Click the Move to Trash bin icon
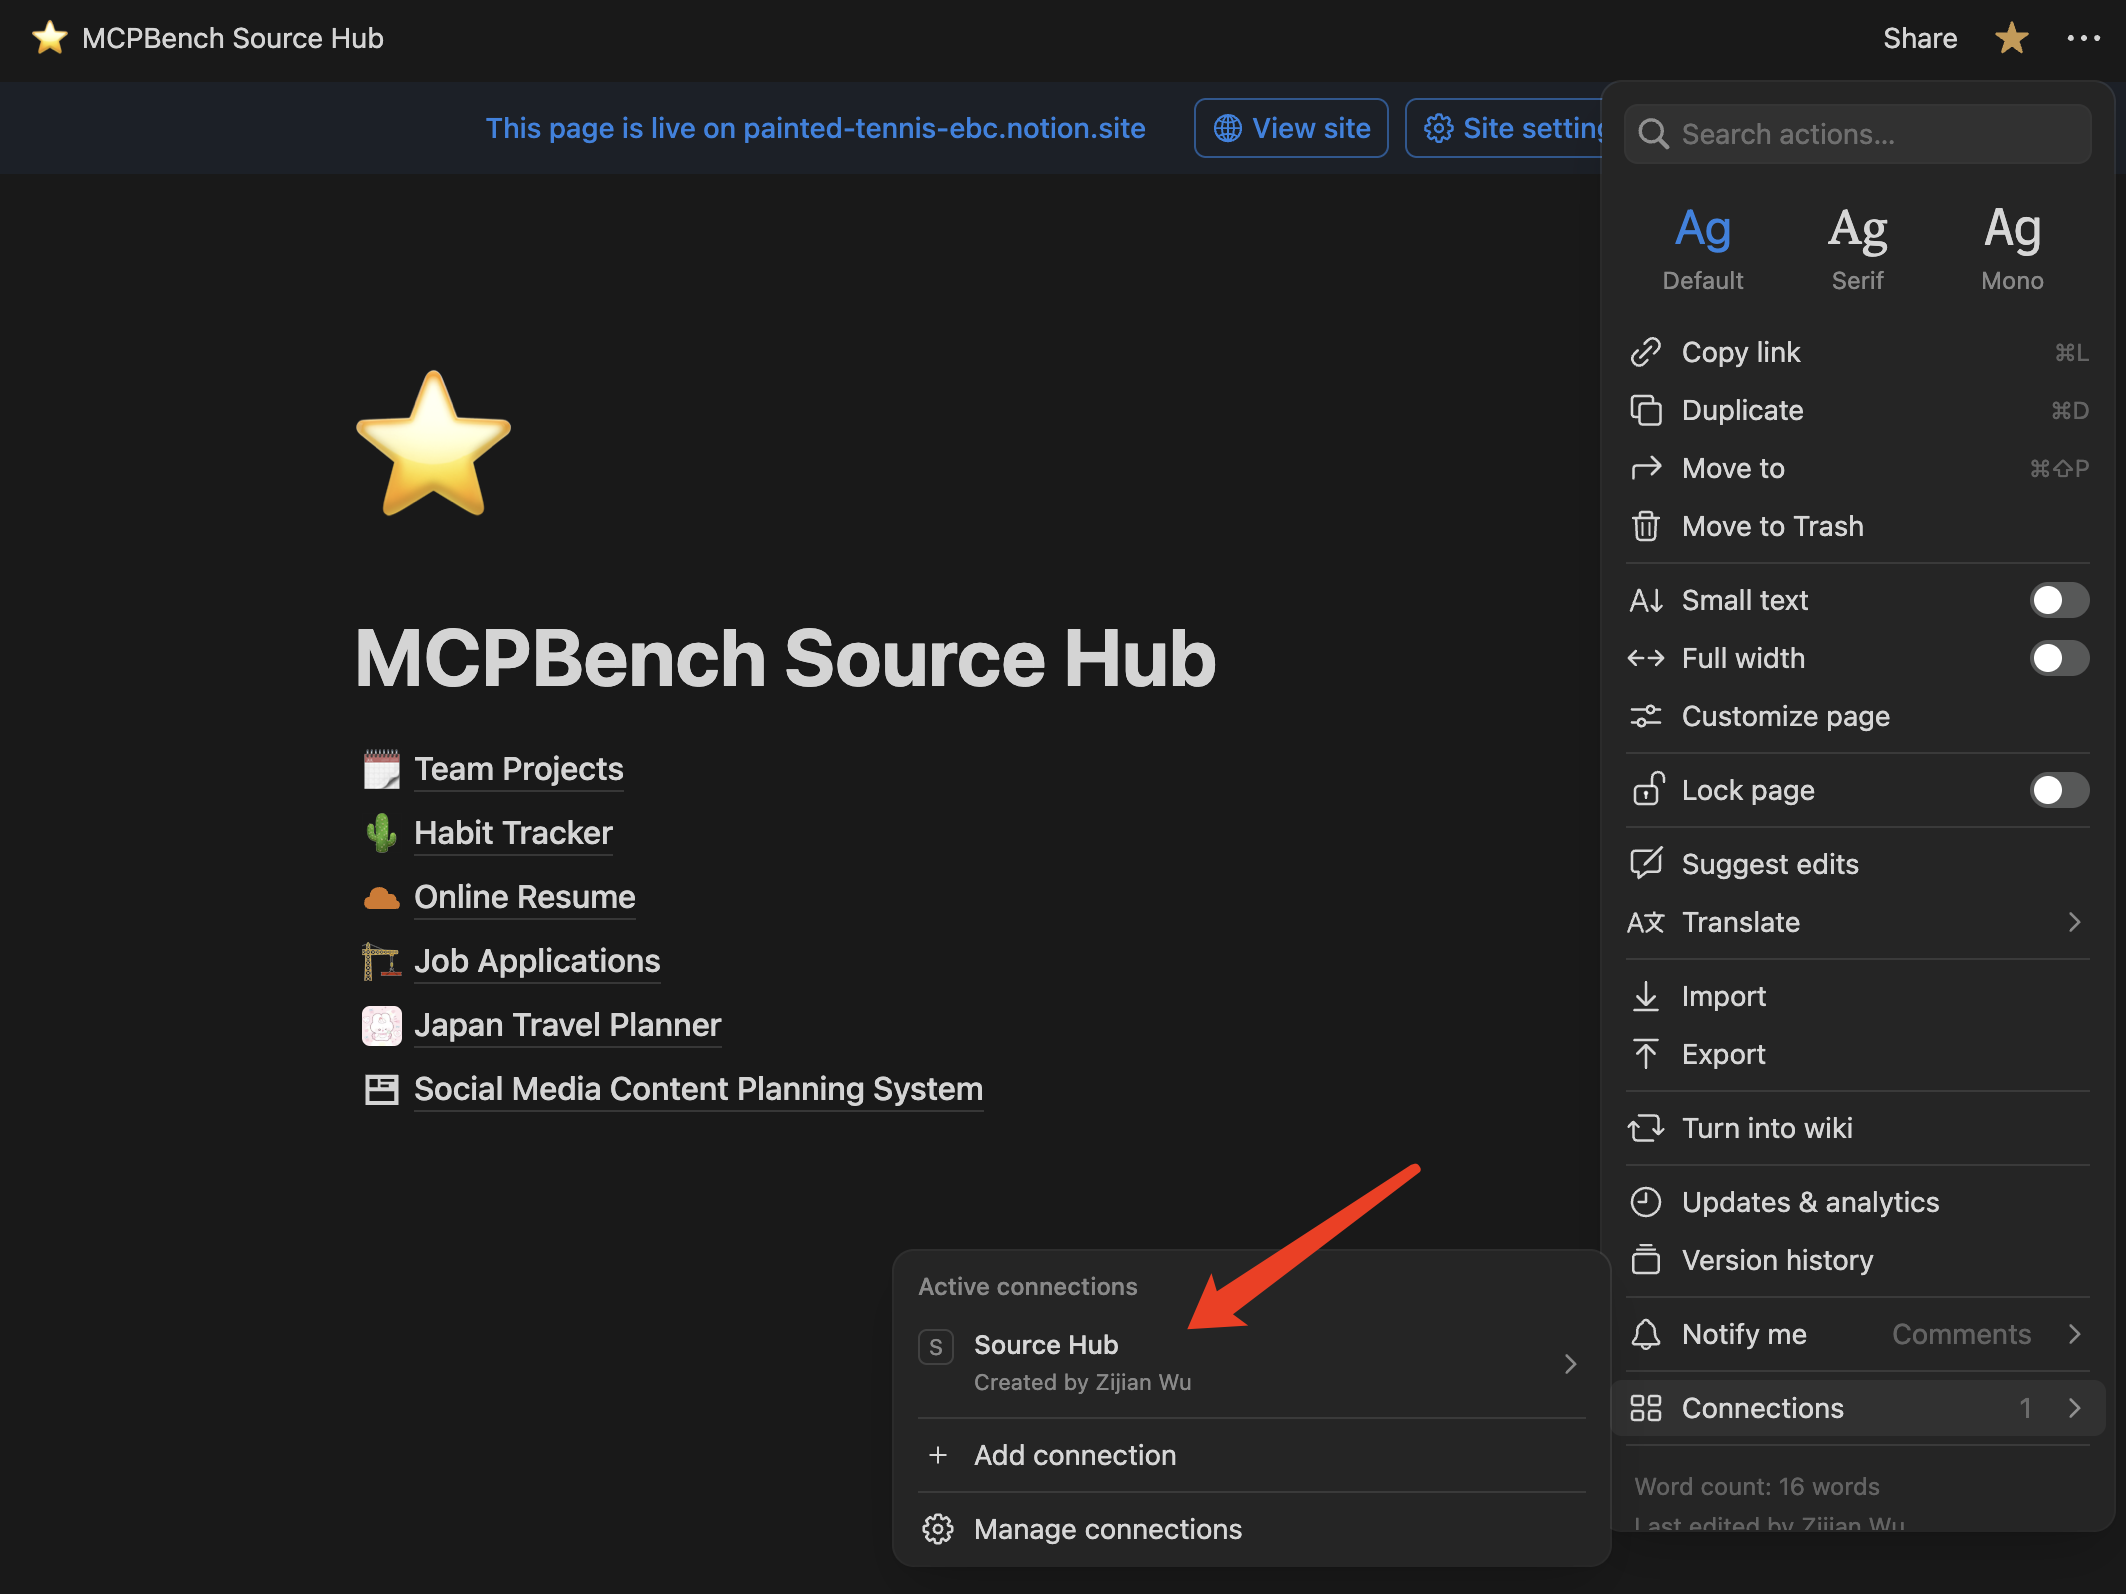2126x1594 pixels. 1645,526
